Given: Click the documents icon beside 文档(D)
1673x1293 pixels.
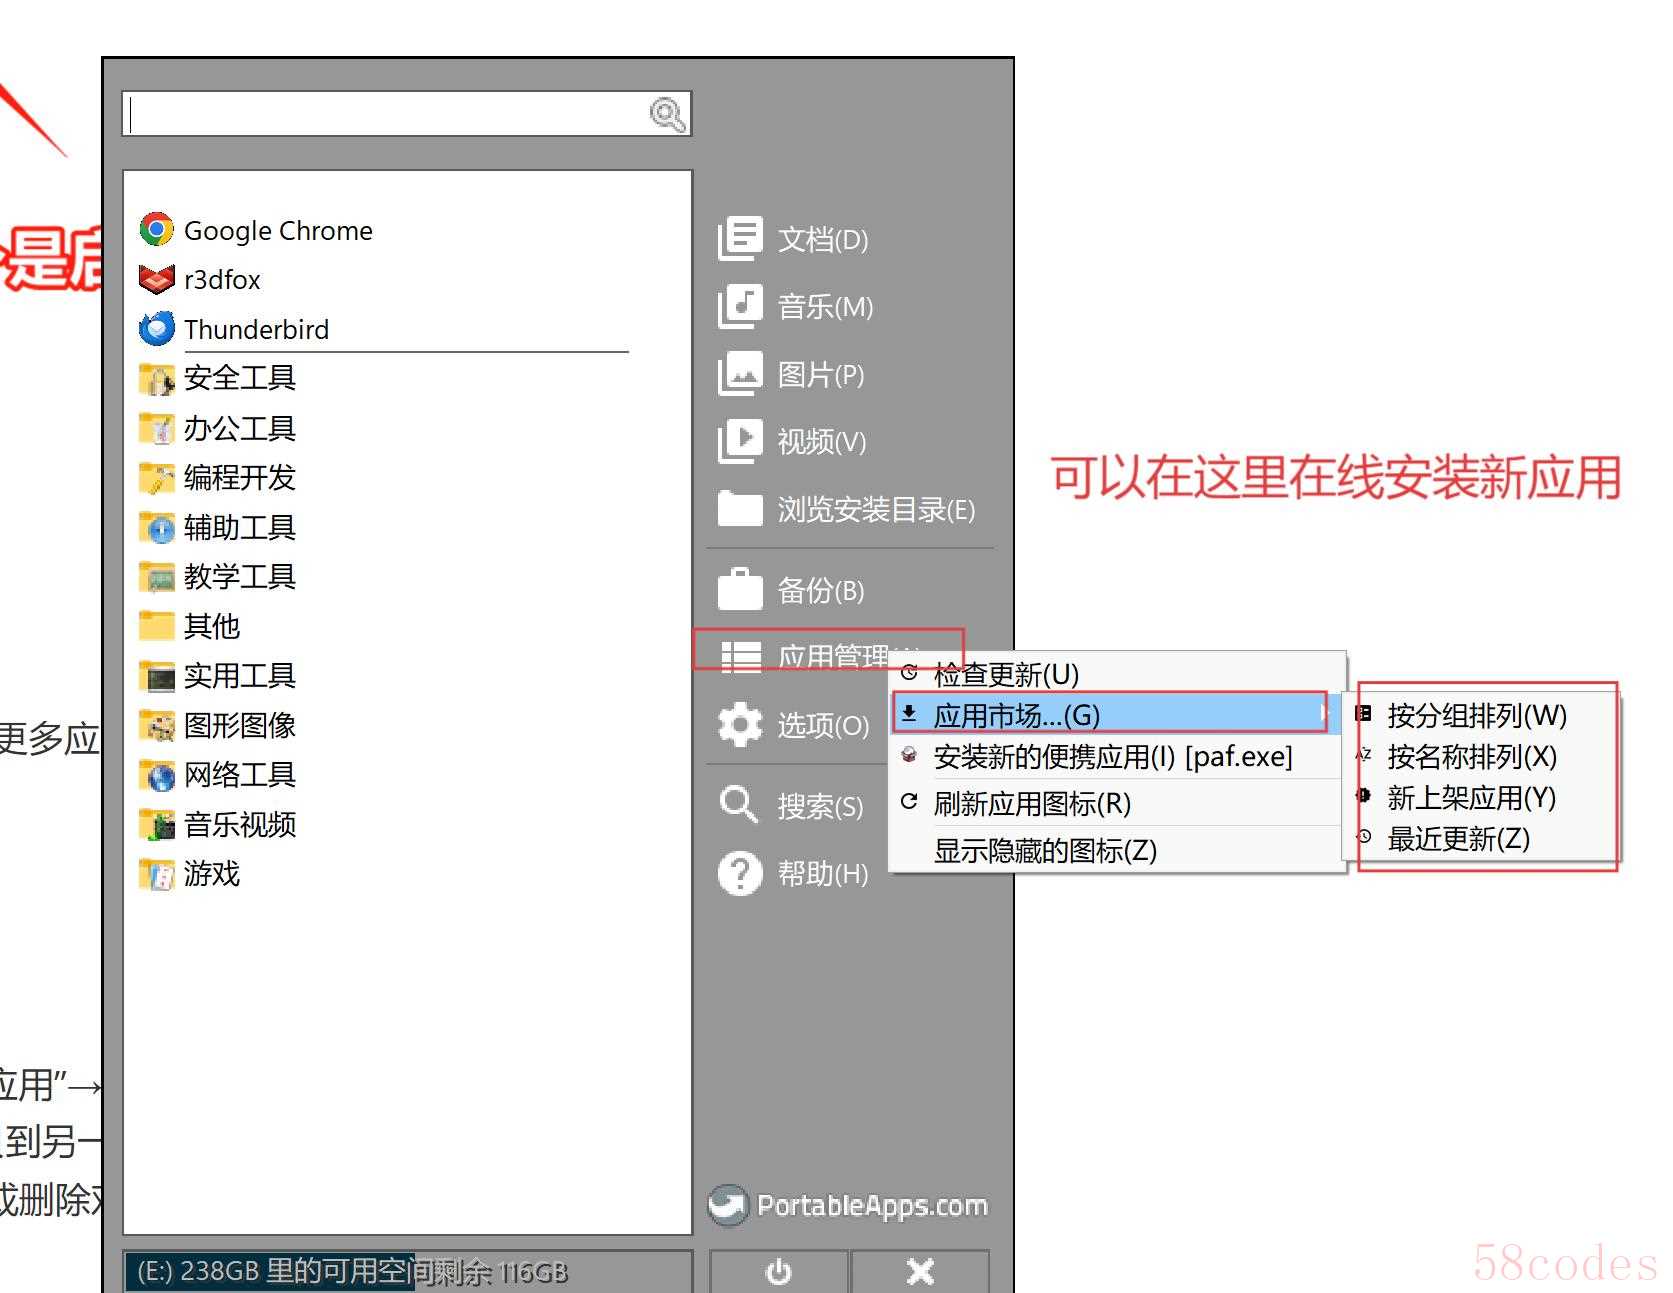Looking at the screenshot, I should point(740,238).
